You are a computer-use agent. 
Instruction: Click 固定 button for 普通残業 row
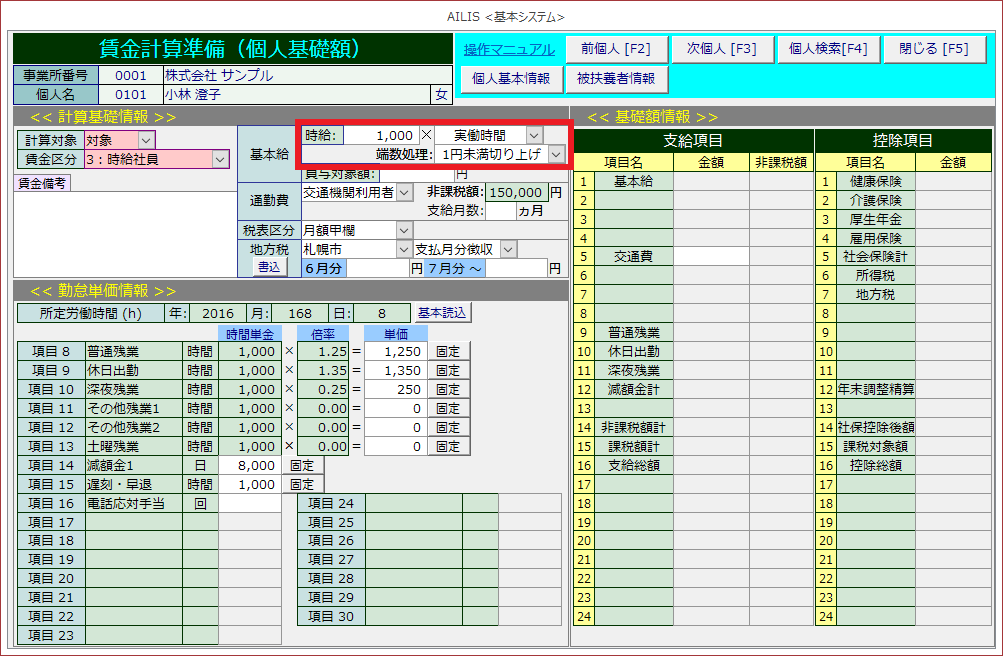pyautogui.click(x=448, y=351)
